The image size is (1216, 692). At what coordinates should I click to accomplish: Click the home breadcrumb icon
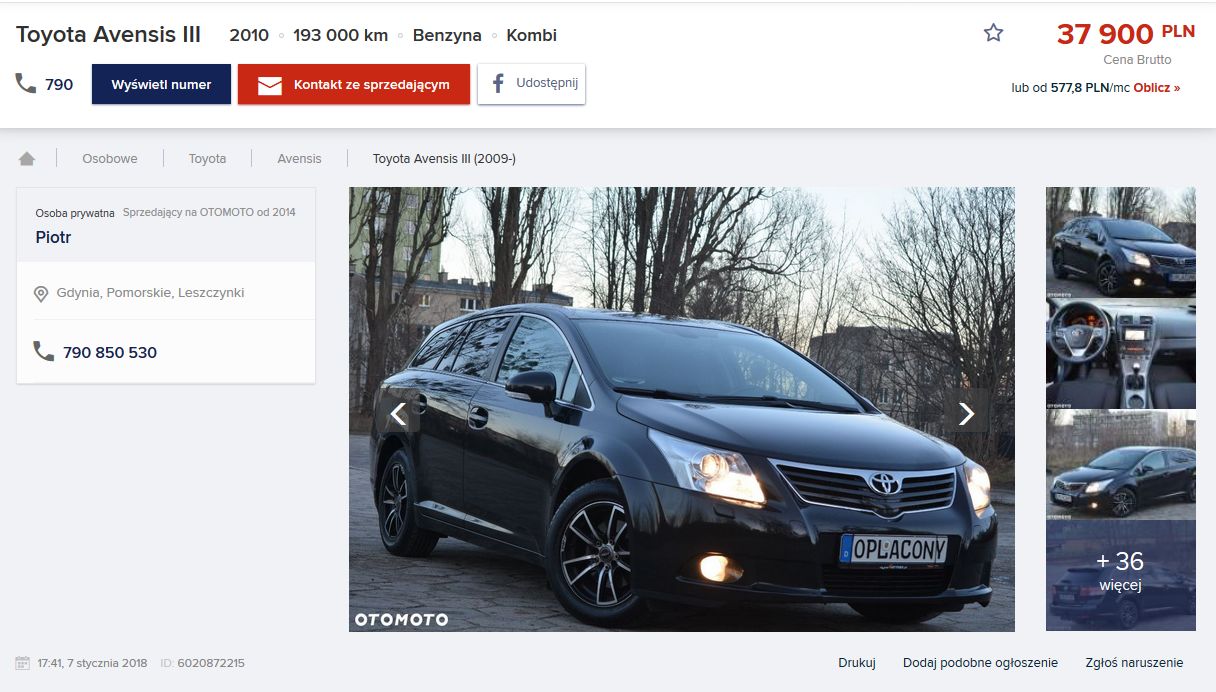click(x=27, y=158)
